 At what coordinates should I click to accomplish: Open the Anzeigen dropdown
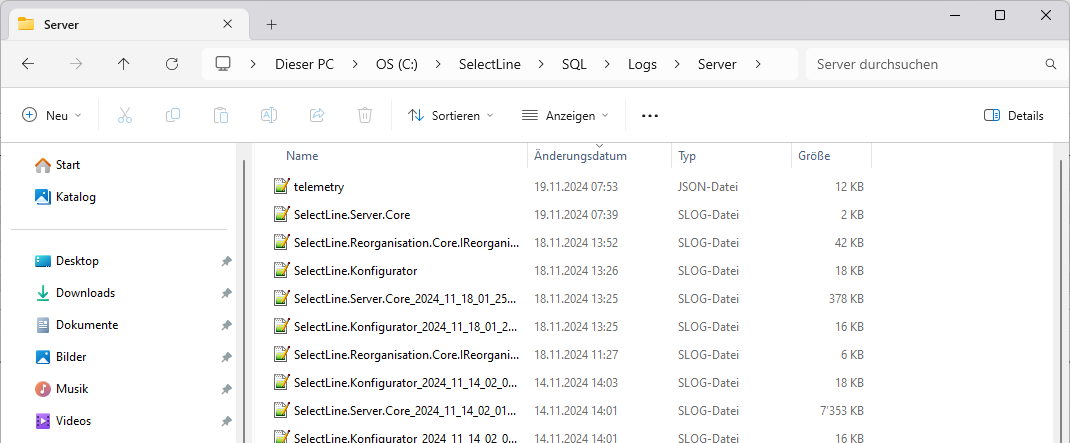565,115
